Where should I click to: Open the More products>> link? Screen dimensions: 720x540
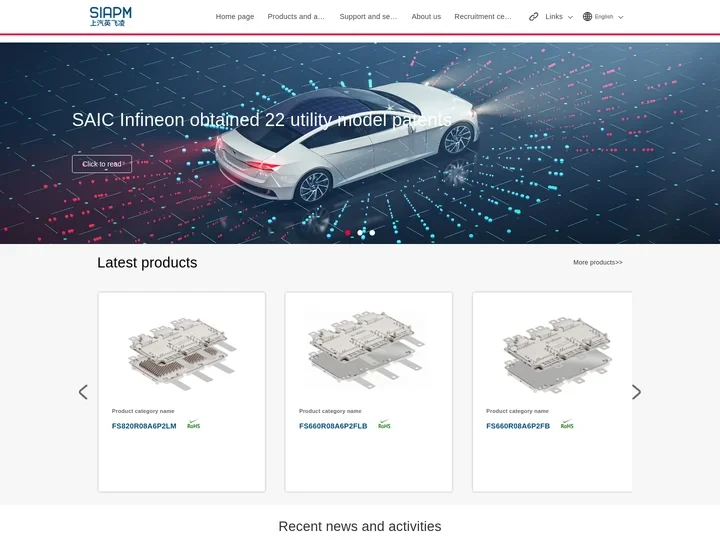[597, 263]
